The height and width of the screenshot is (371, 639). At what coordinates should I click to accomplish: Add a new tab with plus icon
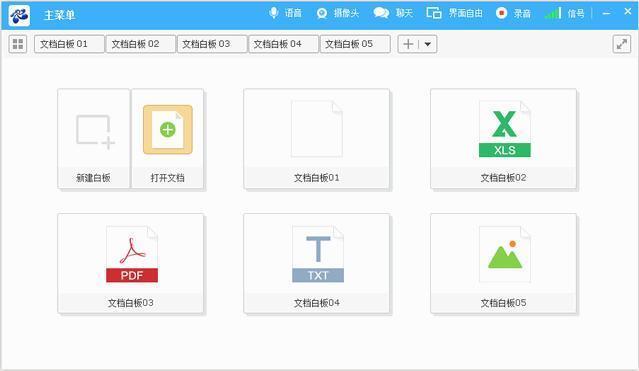pyautogui.click(x=408, y=44)
